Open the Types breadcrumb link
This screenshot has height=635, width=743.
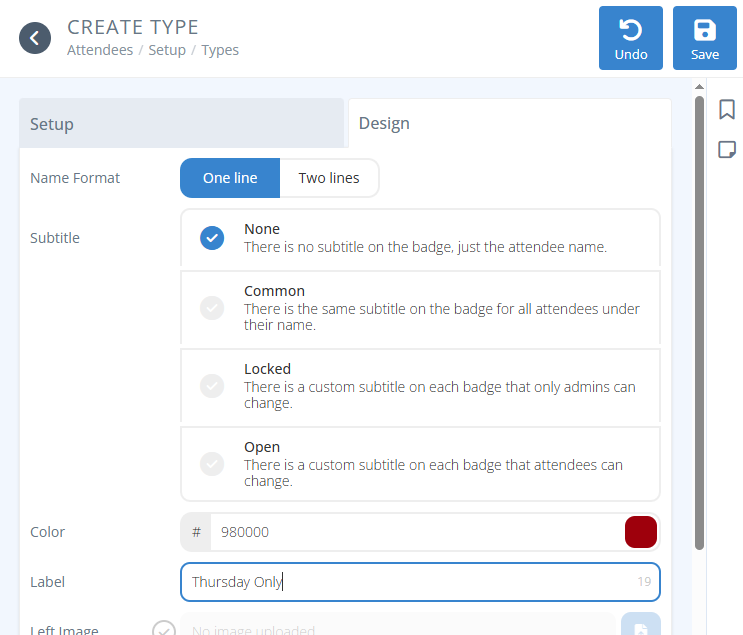[x=220, y=50]
